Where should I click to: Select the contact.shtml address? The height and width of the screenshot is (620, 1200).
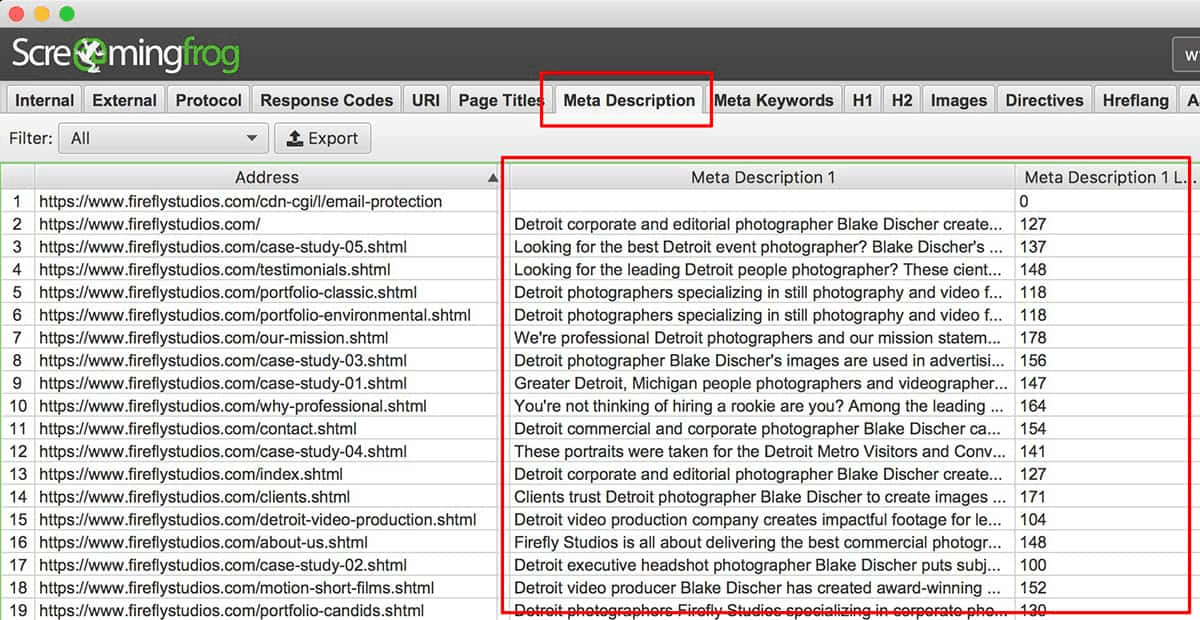197,429
